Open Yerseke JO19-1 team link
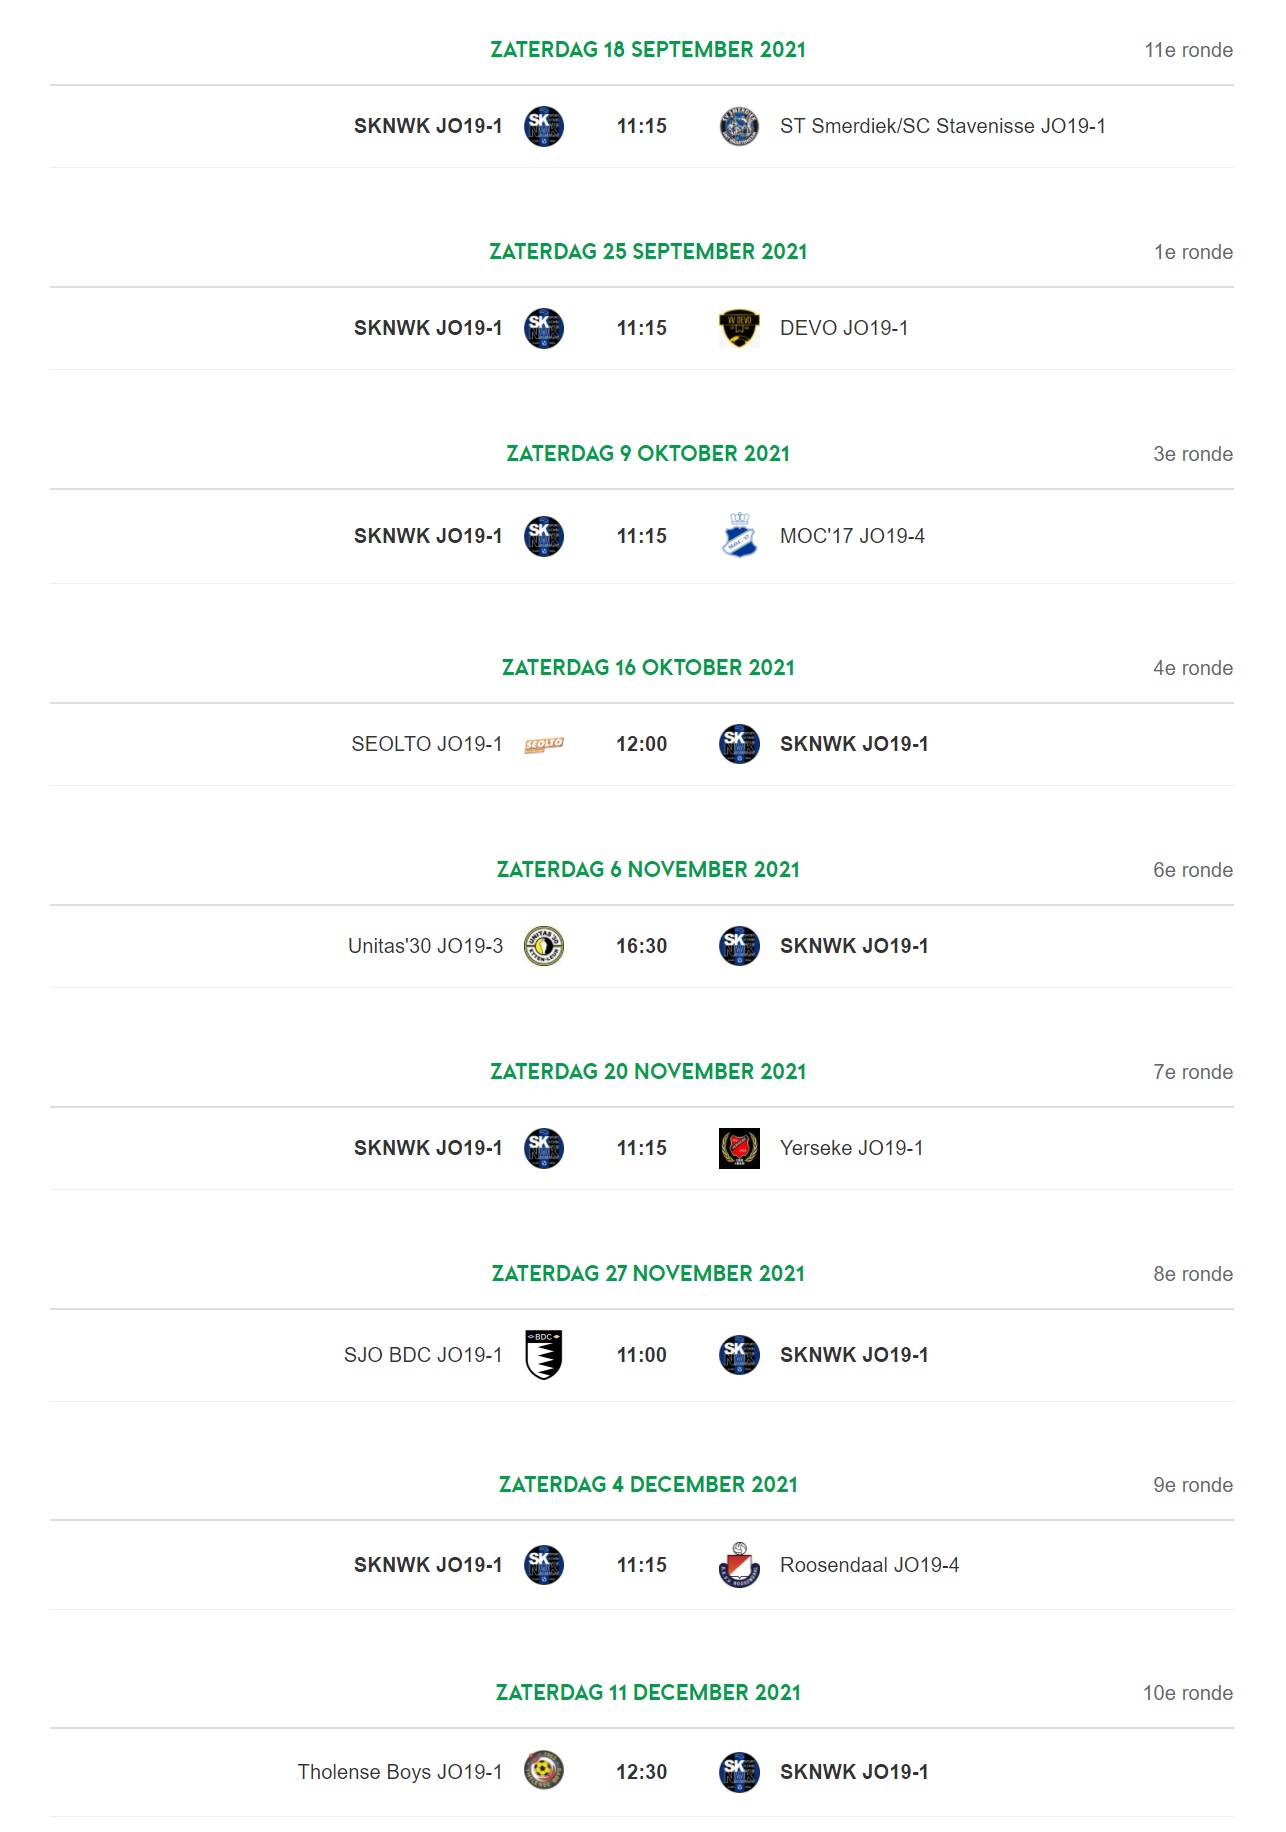Viewport: 1286px width, 1832px height. [x=852, y=1148]
